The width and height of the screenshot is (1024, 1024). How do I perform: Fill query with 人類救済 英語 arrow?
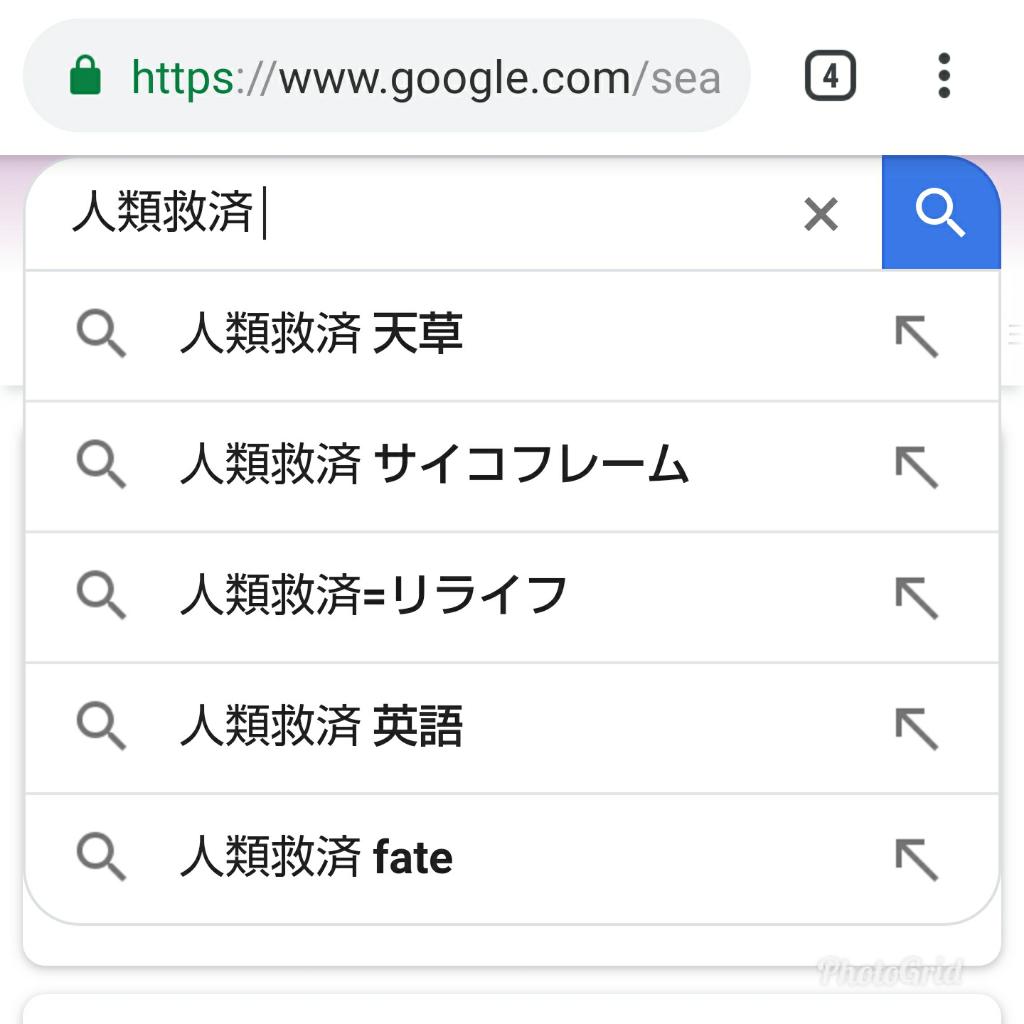pyautogui.click(x=916, y=728)
